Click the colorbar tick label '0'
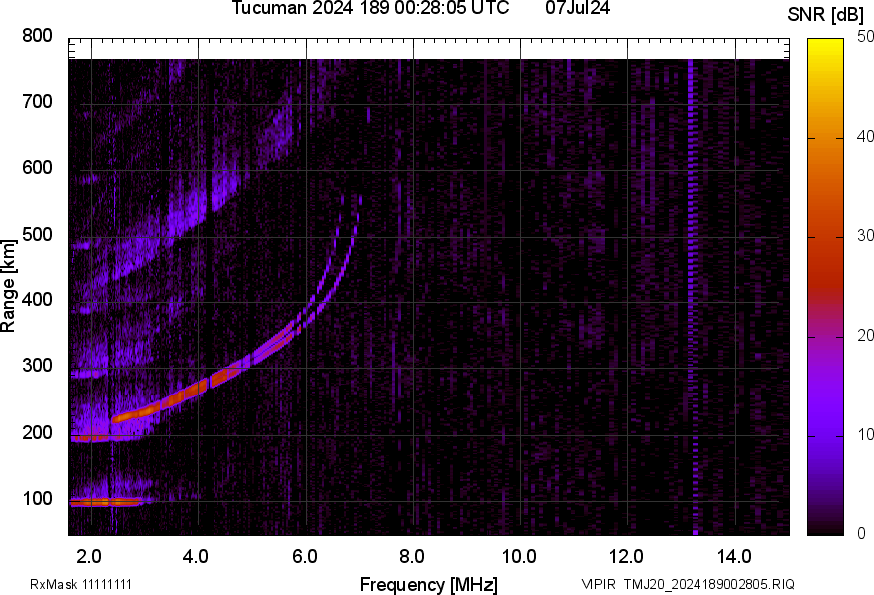Image resolution: width=874 pixels, height=595 pixels. 862,534
